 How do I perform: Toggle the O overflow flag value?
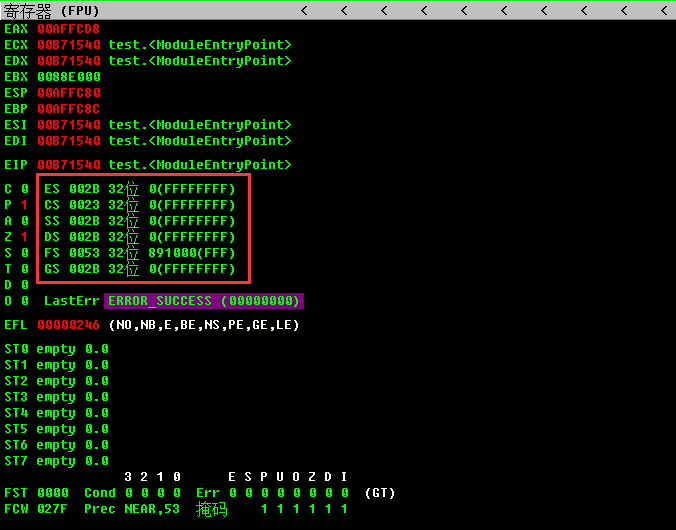click(x=25, y=301)
